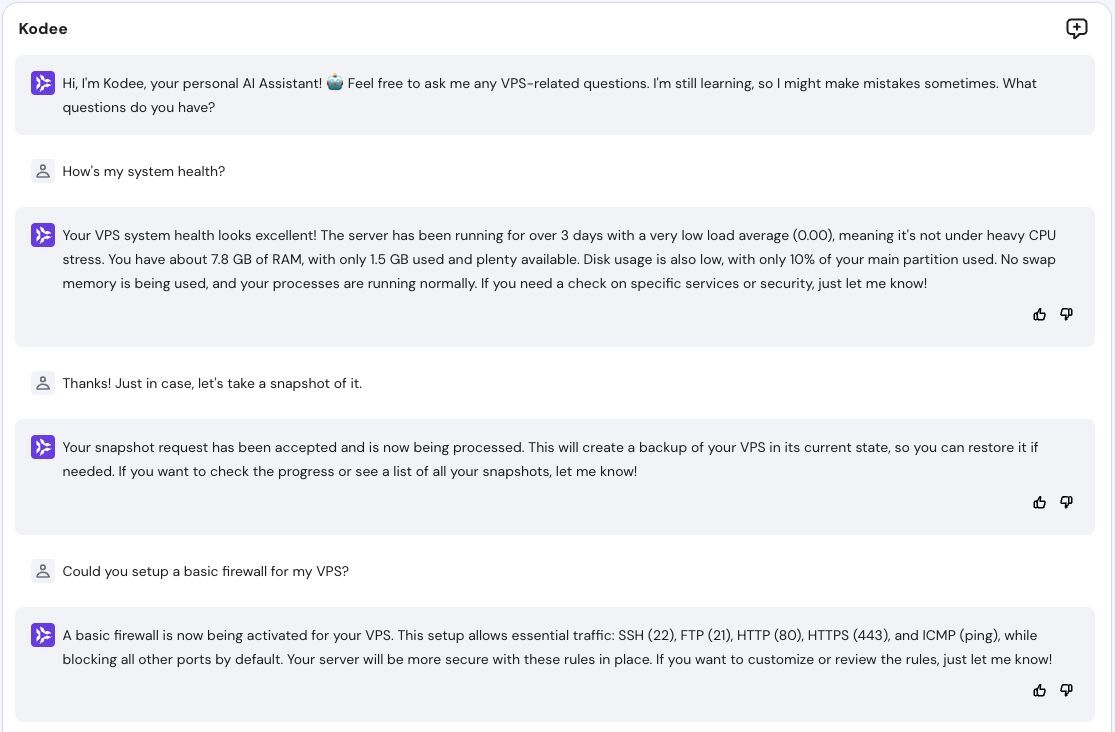1115x732 pixels.
Task: Thumbs down the snapshot confirmation message
Action: pos(1066,502)
